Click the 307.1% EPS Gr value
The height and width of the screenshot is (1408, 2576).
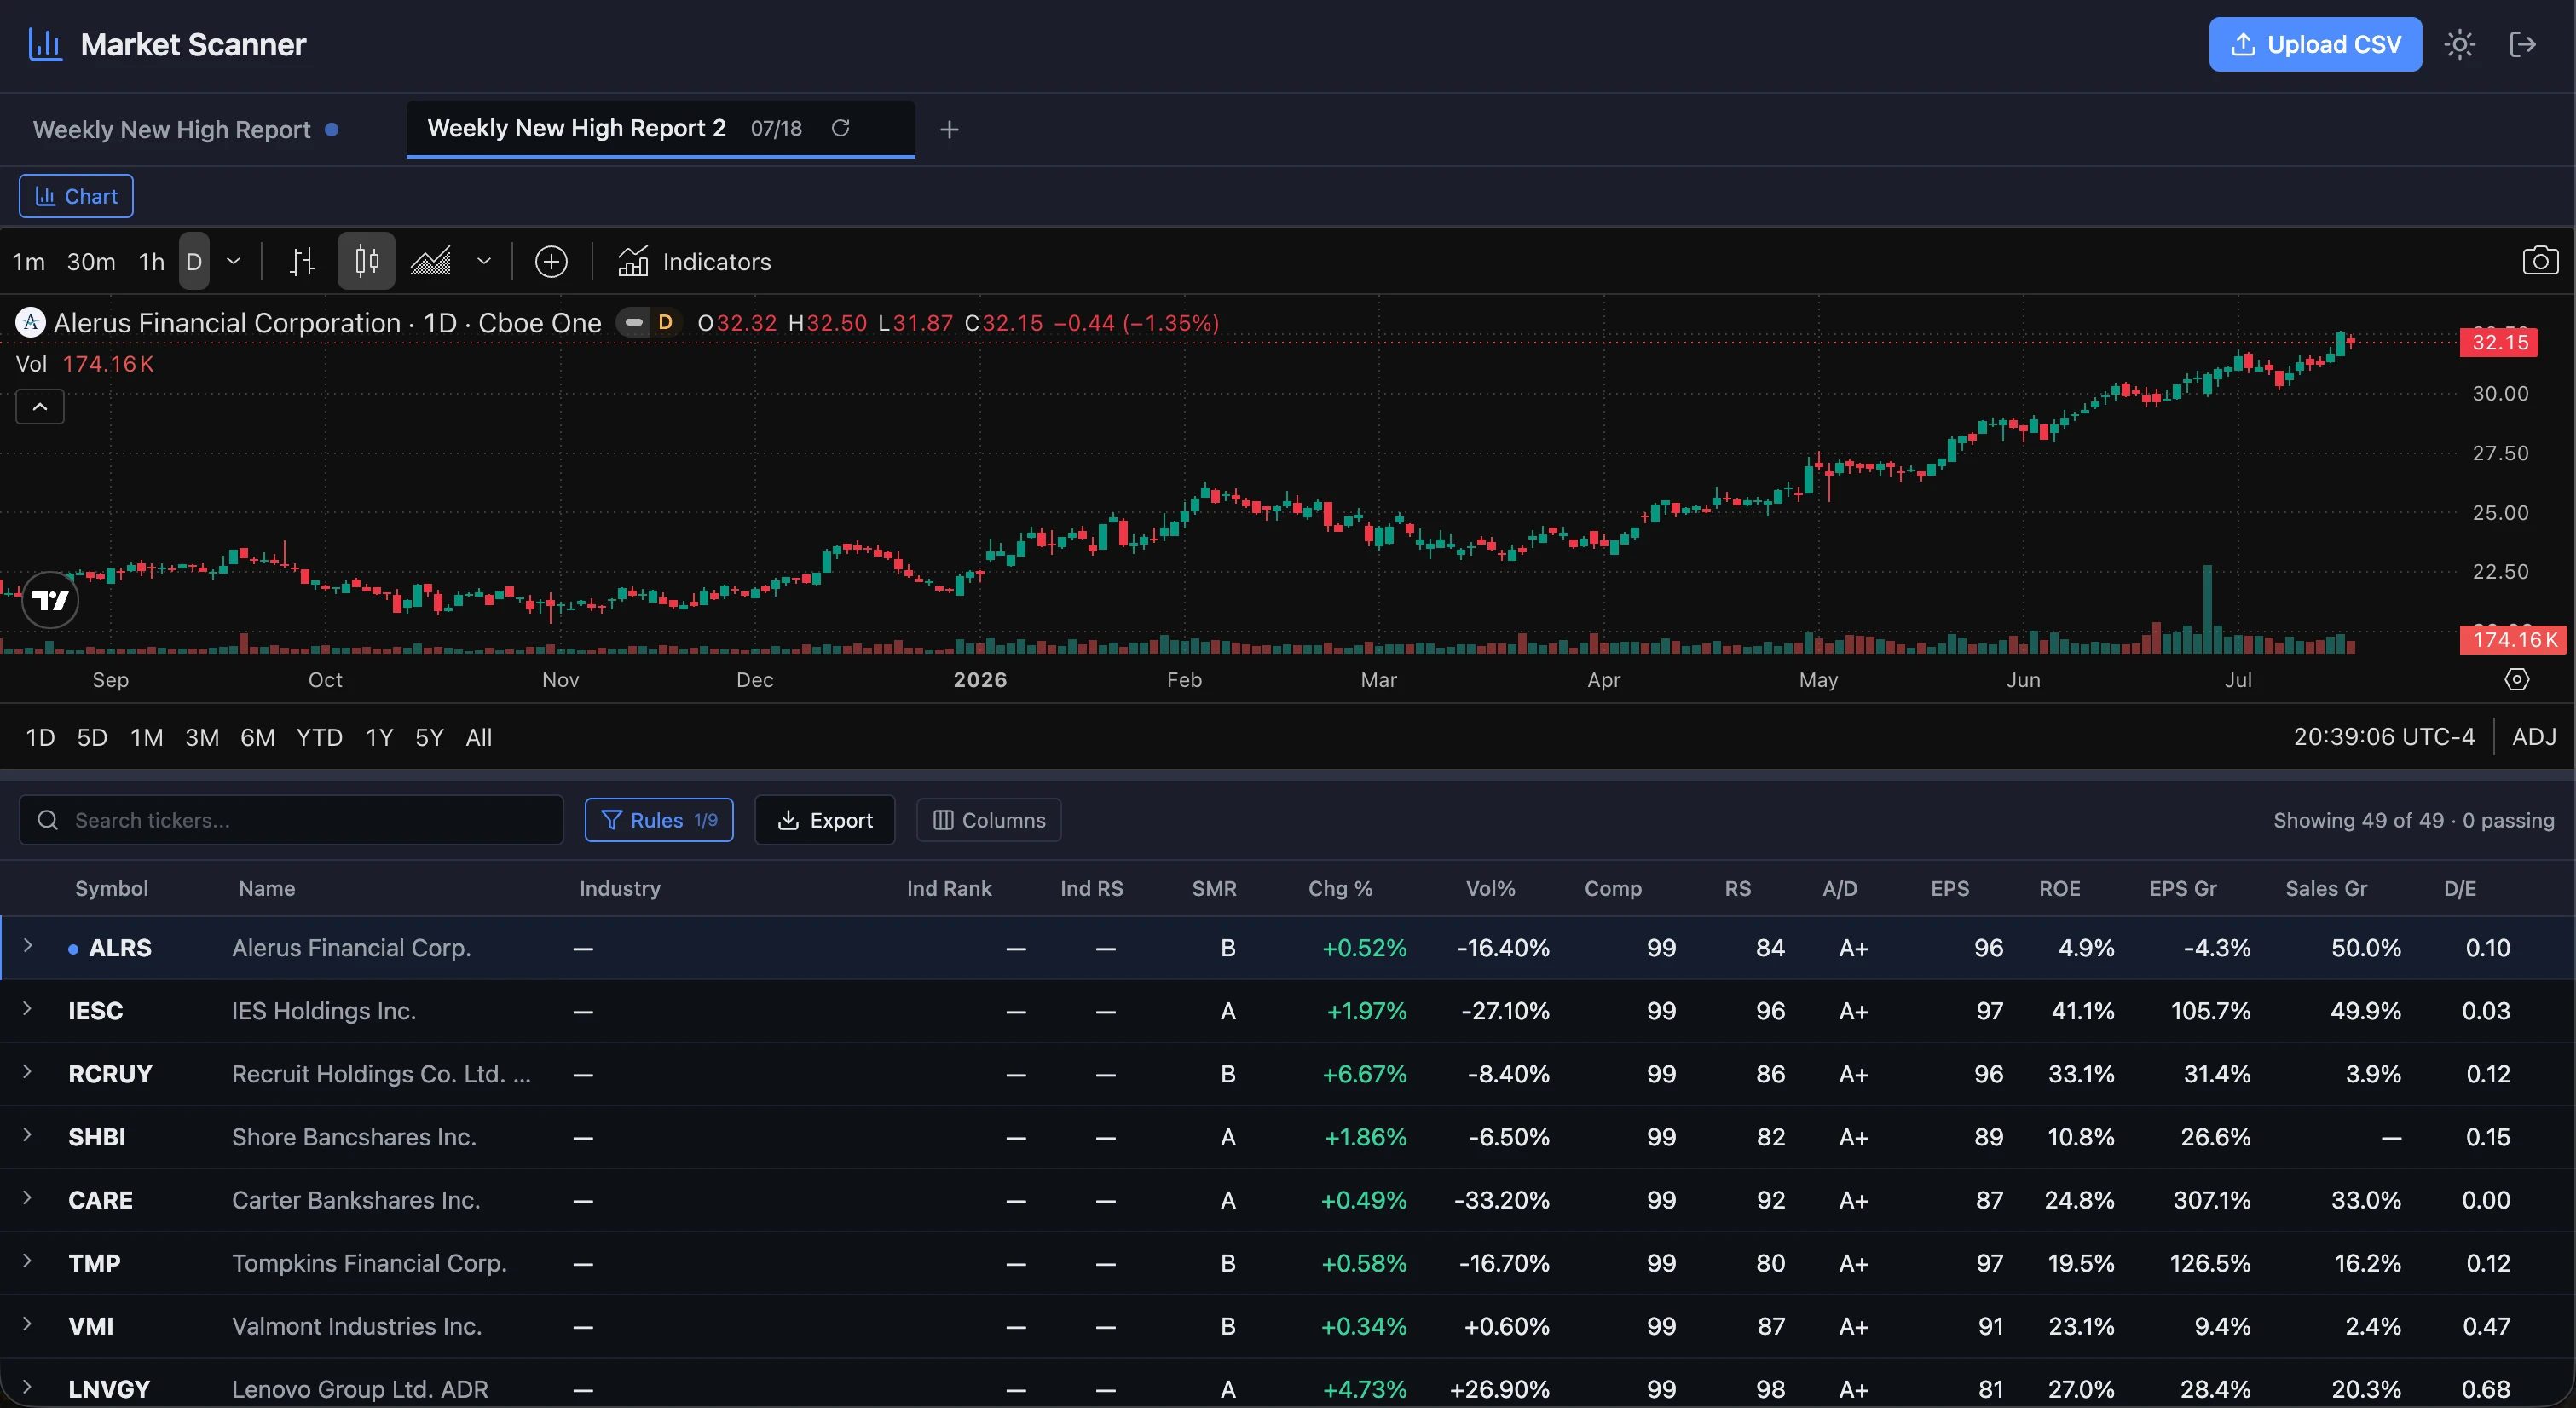coord(2211,1200)
